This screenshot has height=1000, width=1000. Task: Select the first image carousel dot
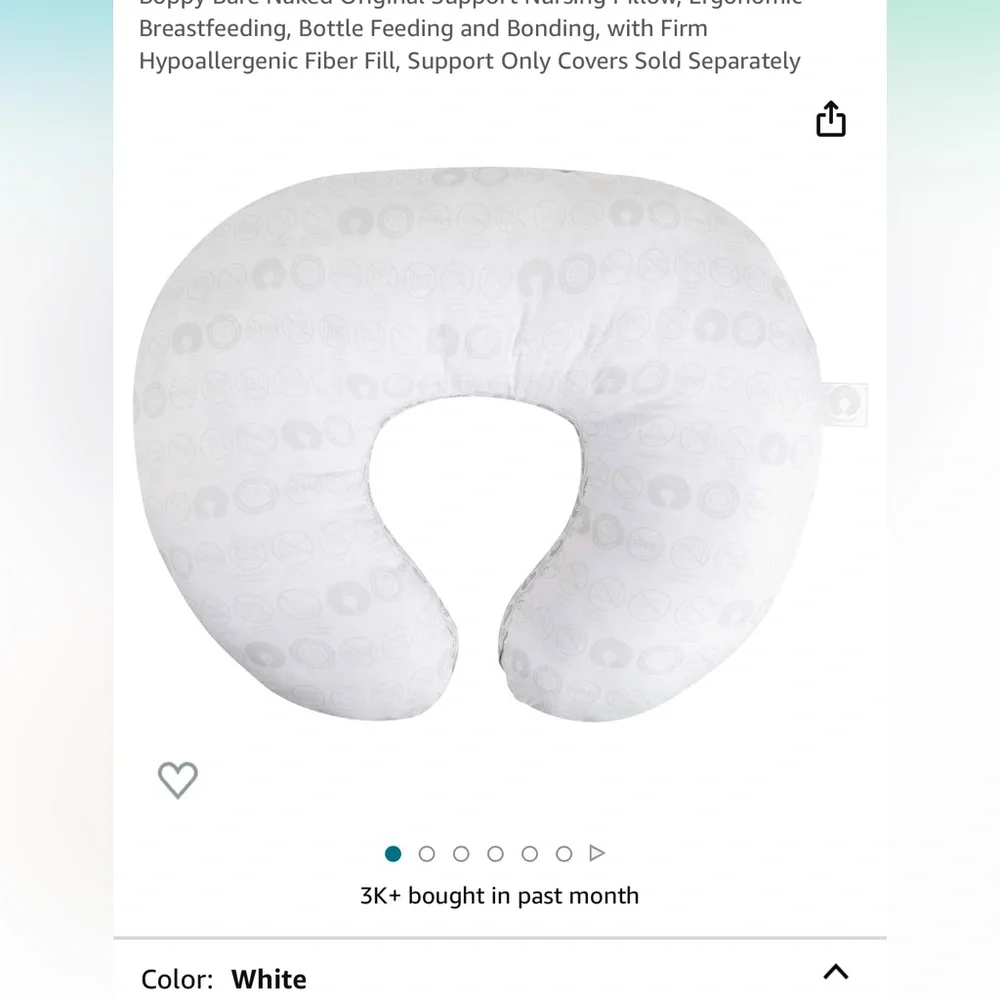tap(393, 853)
